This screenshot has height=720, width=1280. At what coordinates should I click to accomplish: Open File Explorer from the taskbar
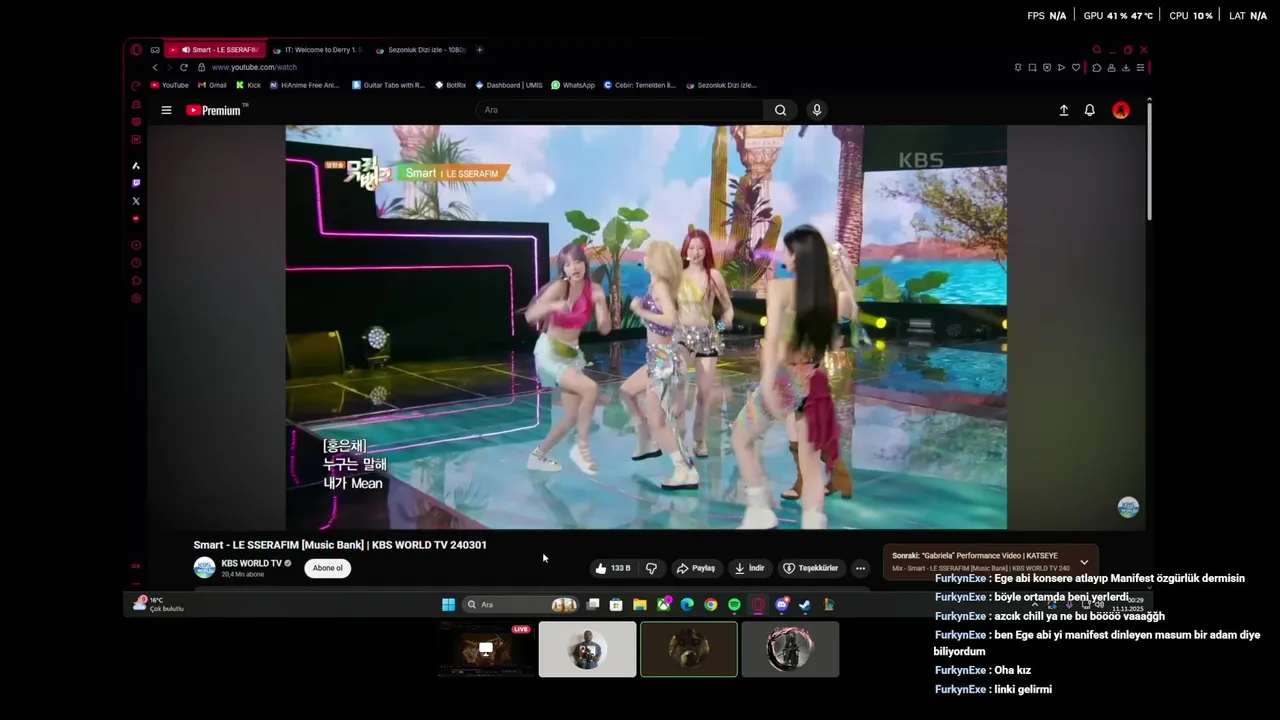(x=639, y=604)
